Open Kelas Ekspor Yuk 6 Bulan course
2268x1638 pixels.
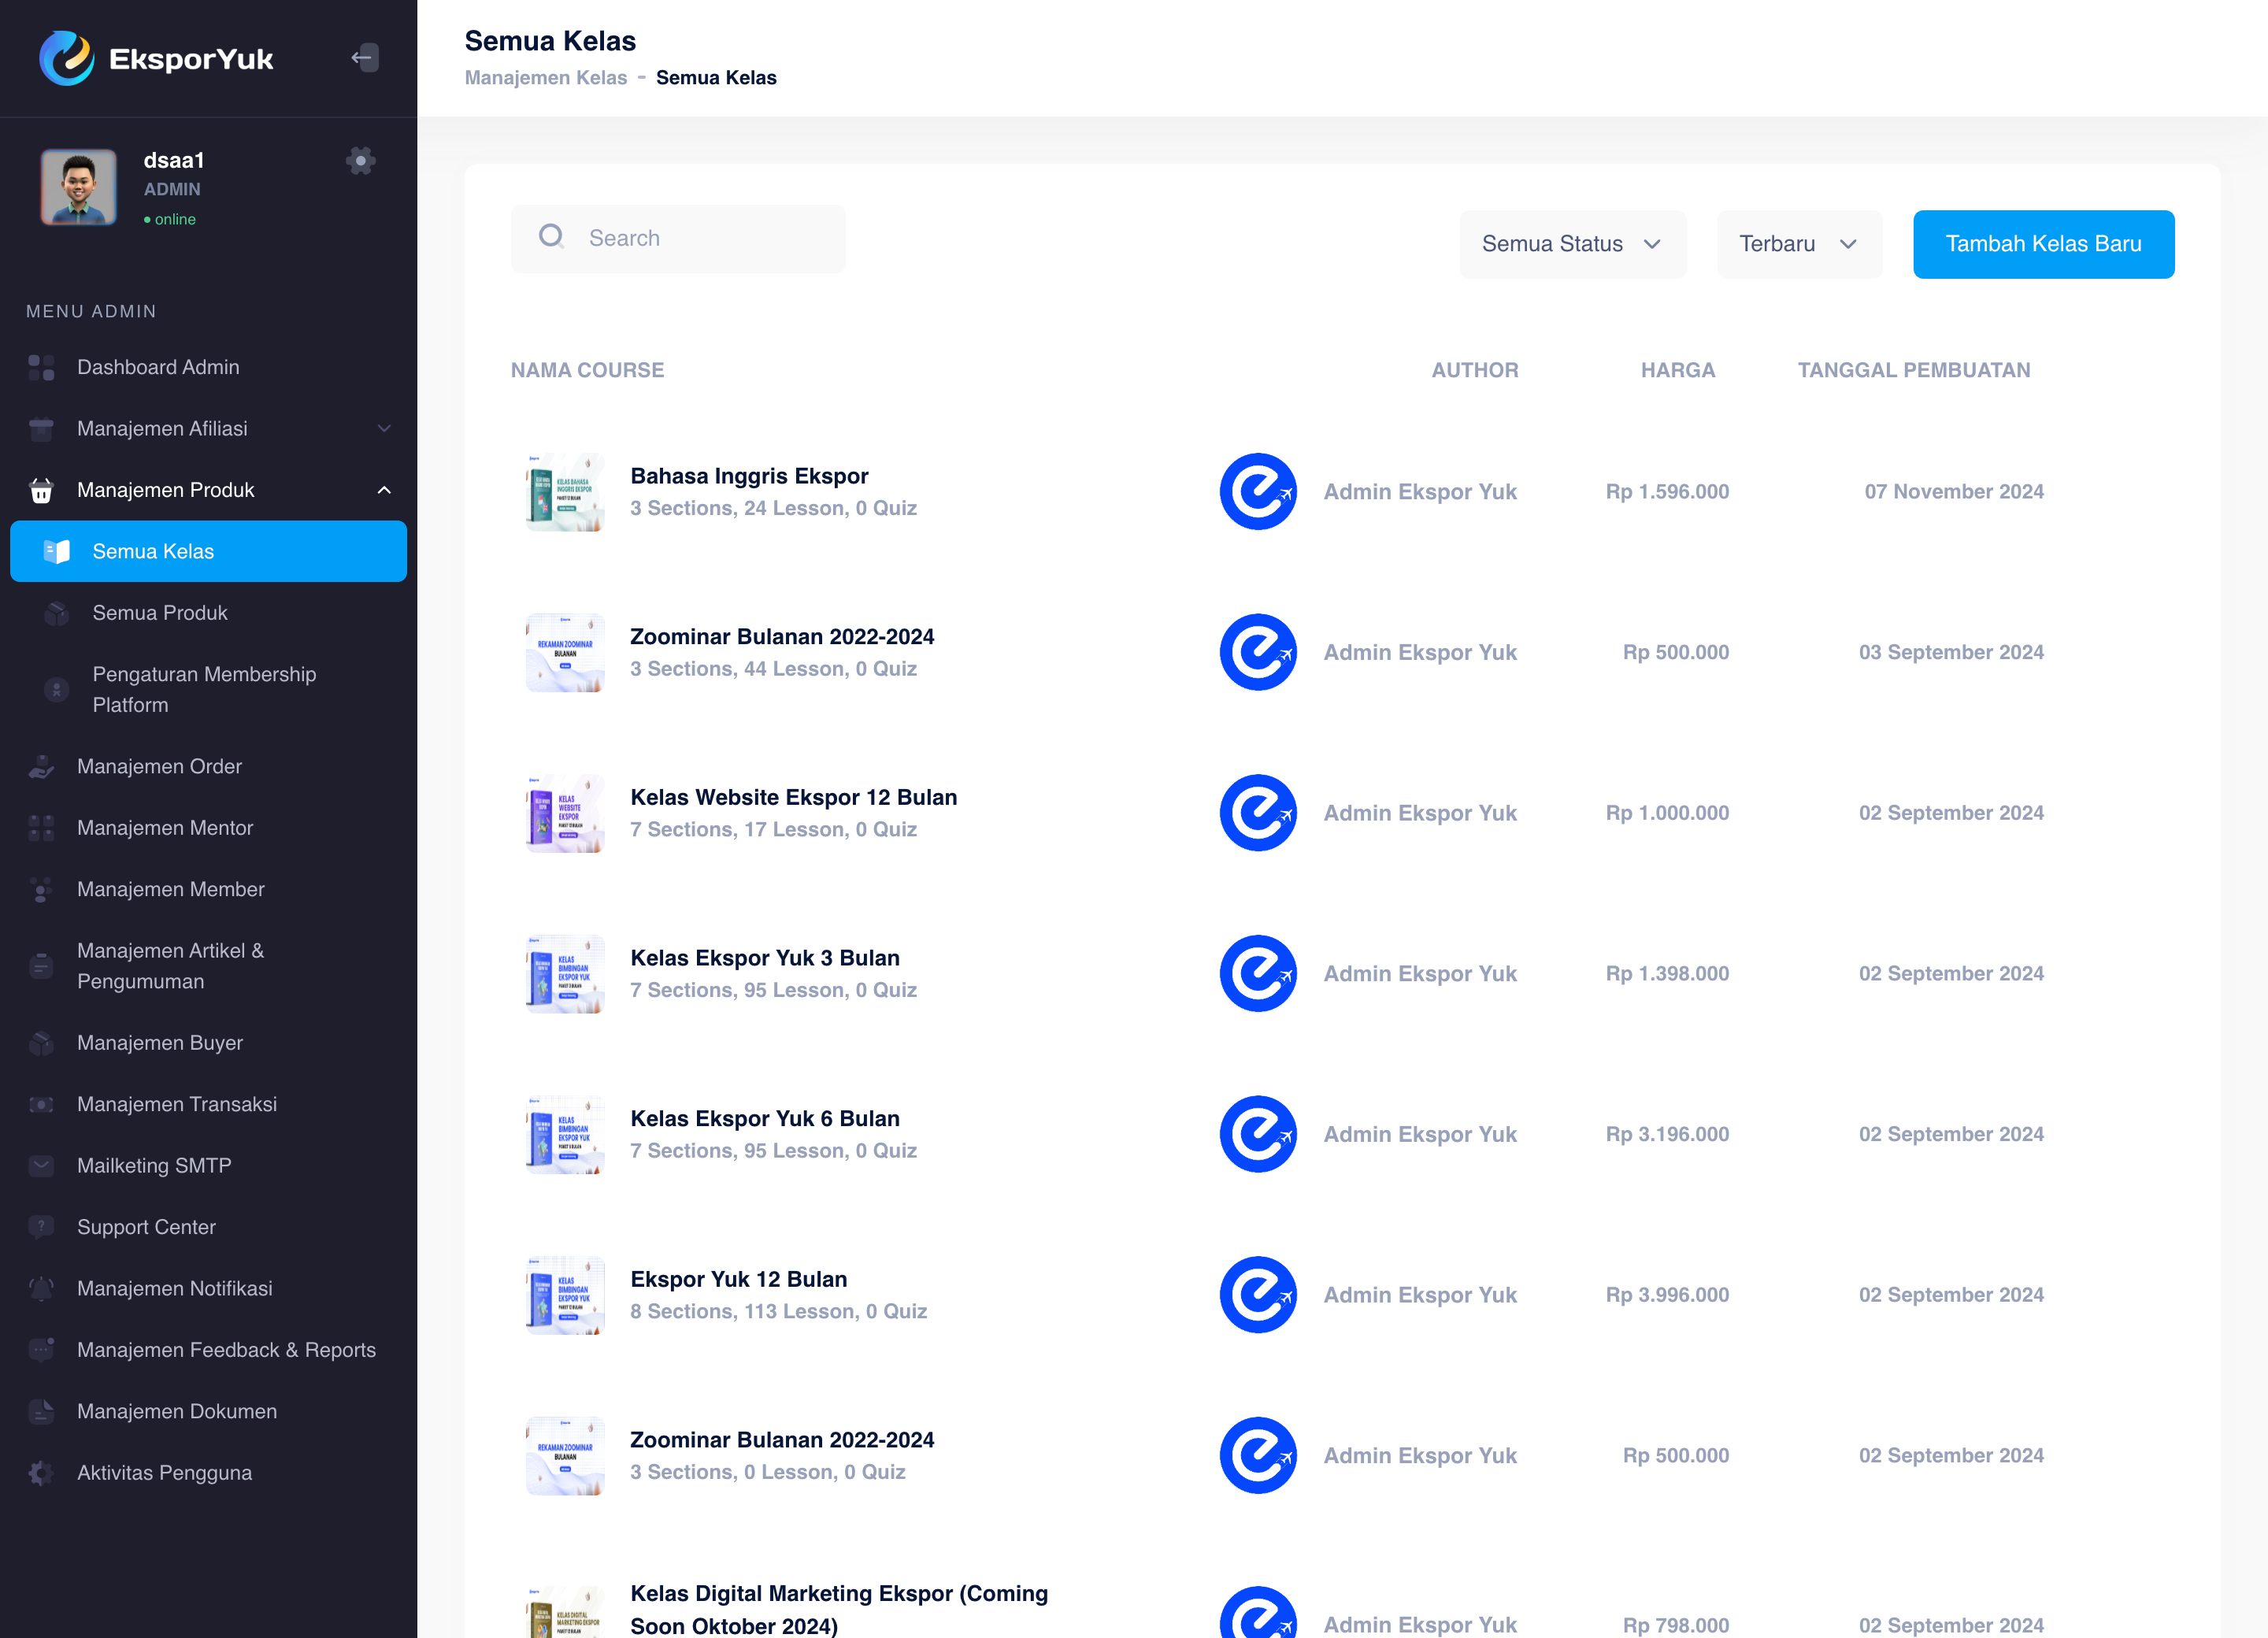point(765,1119)
